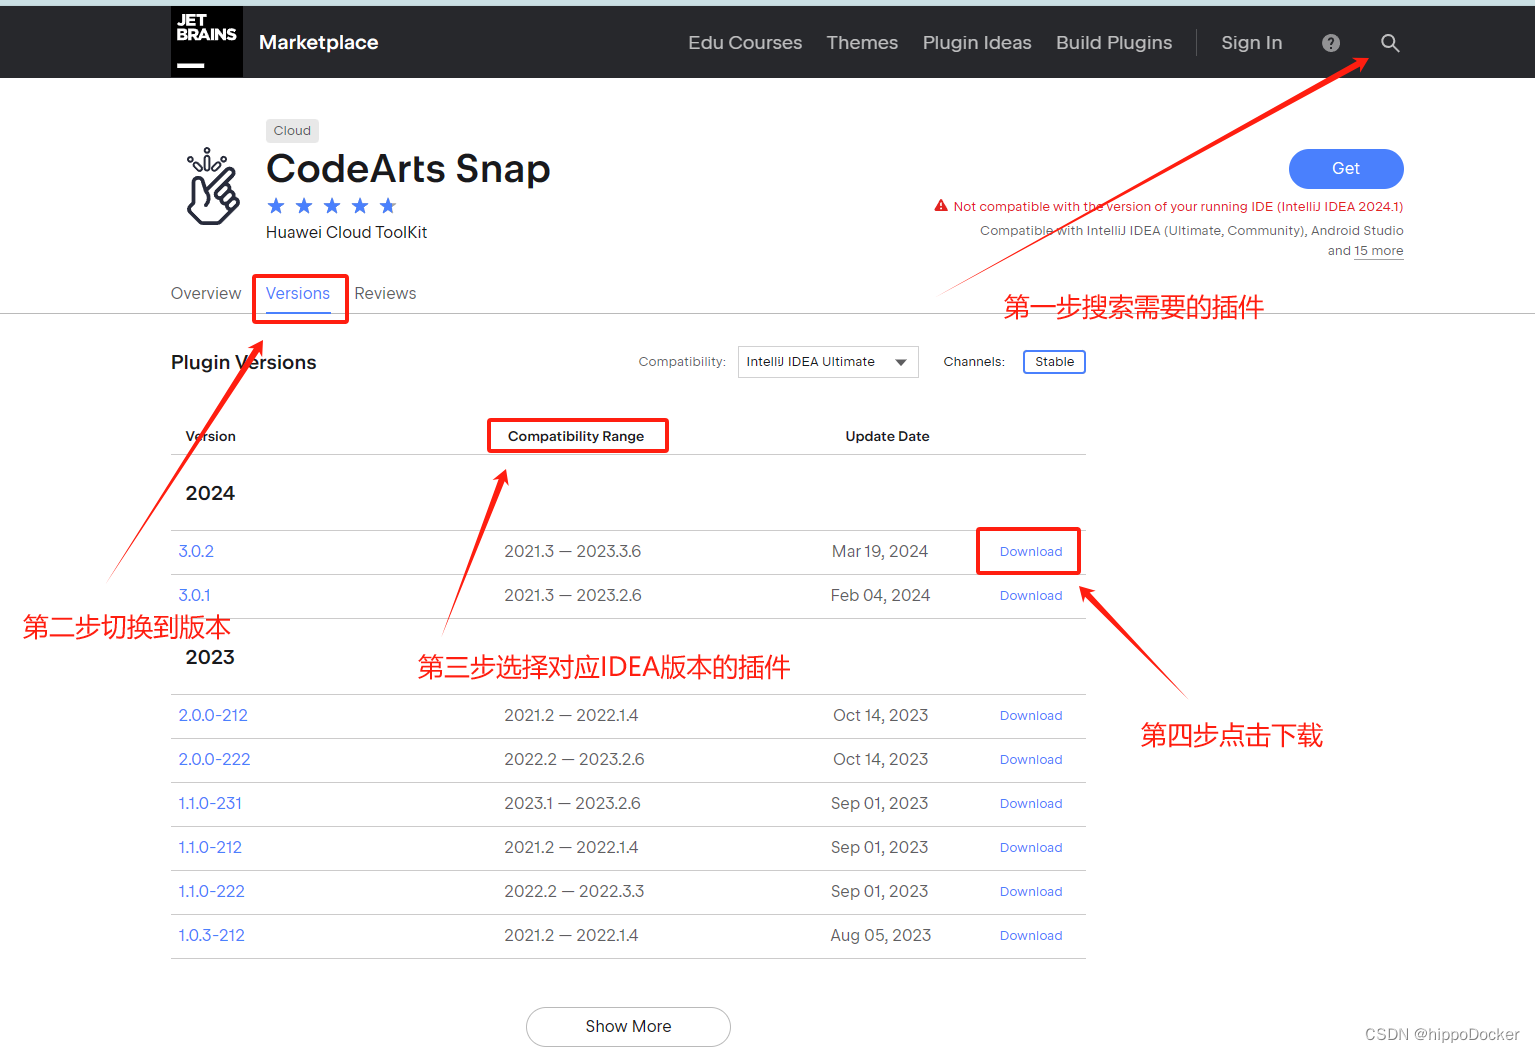Download version 2.0.0-212

1031,715
